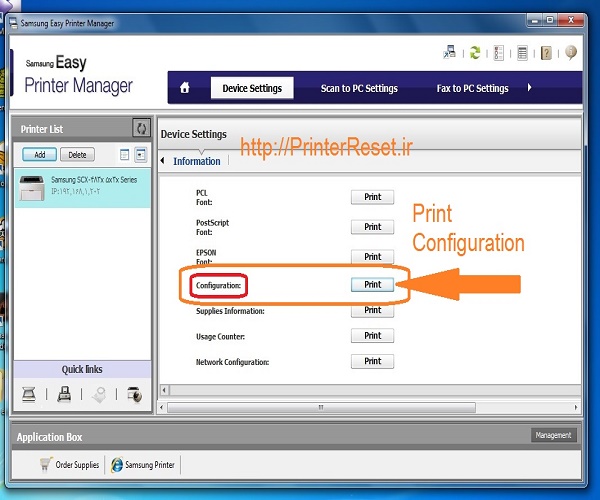Screen dimensions: 600x500
Task: Print the Supplies Information report
Action: [372, 310]
